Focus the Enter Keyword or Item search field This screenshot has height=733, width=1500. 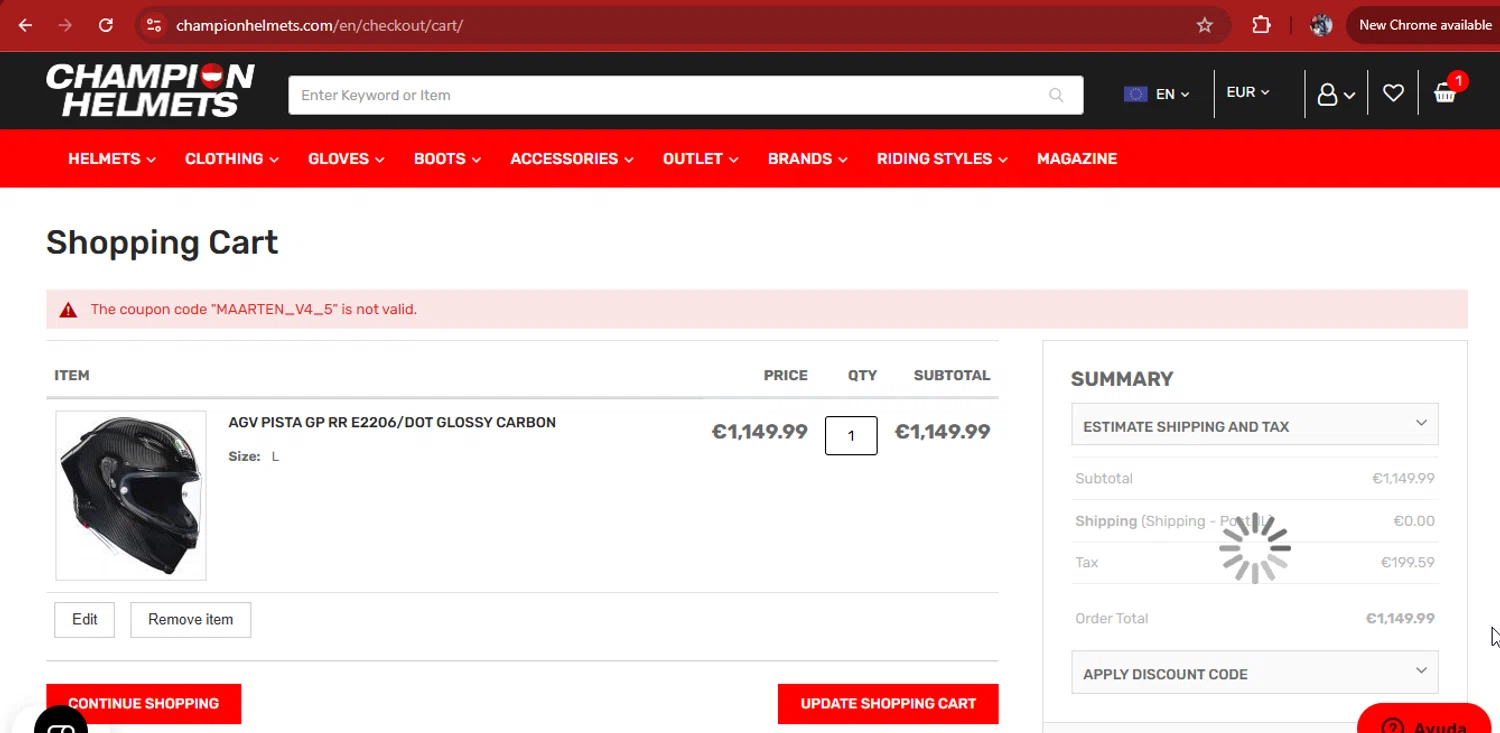(x=685, y=95)
